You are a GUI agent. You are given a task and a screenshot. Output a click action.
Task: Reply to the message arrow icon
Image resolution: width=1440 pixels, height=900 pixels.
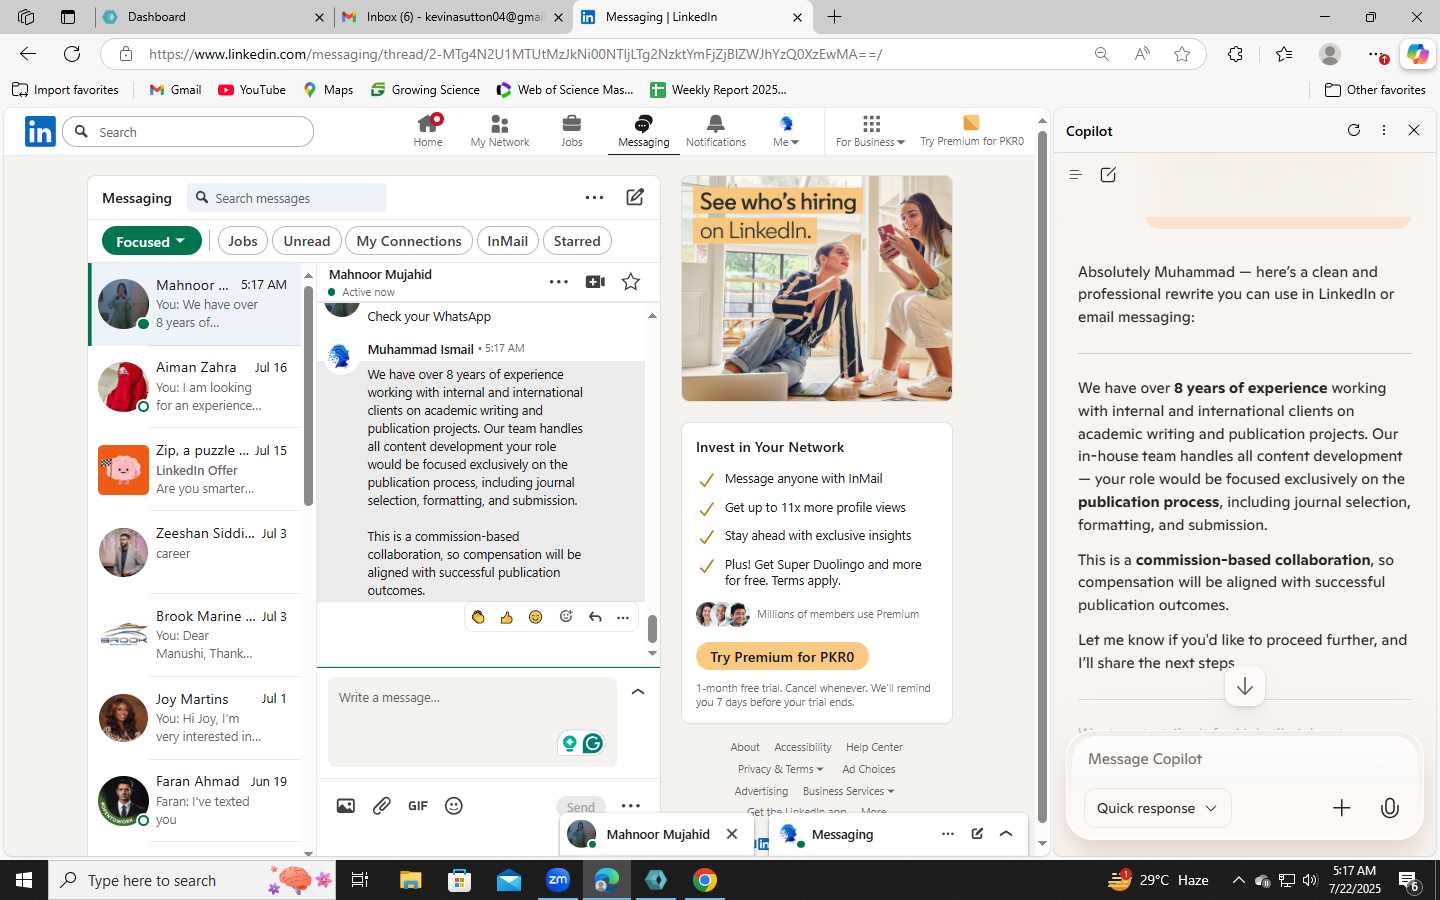pos(595,617)
